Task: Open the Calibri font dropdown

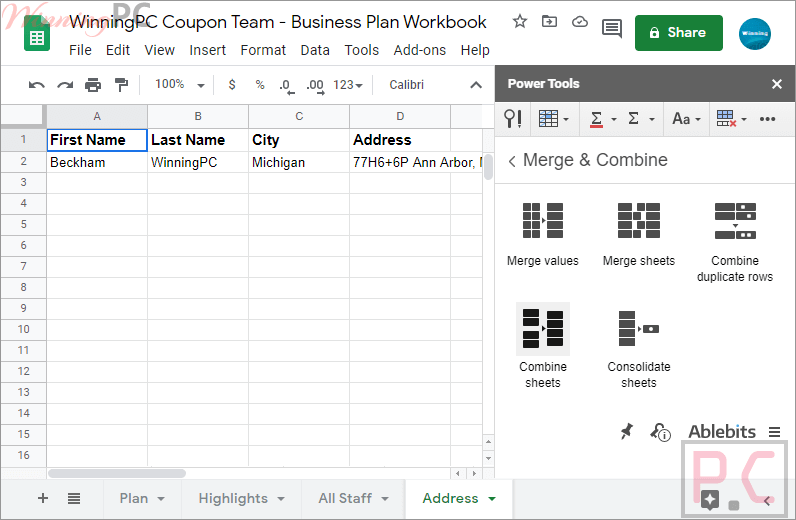Action: click(x=406, y=85)
